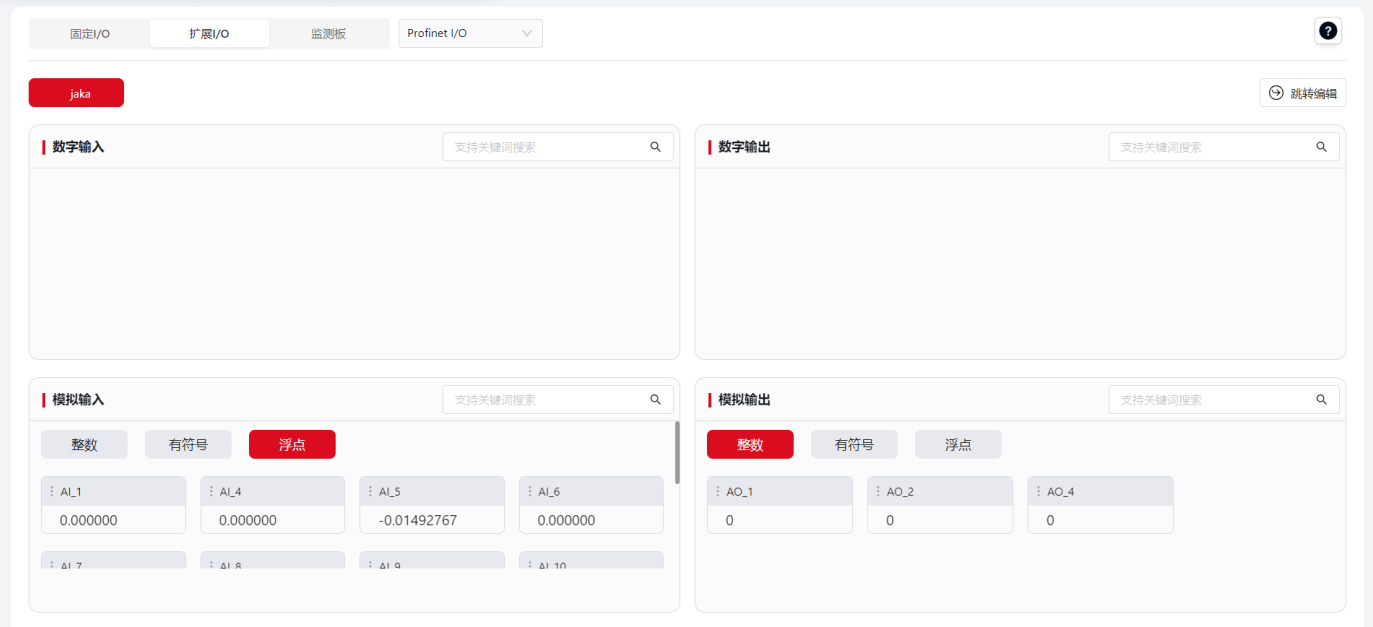Click the drag handle dots on AI_1
Screen dimensions: 1373x627
(51, 492)
